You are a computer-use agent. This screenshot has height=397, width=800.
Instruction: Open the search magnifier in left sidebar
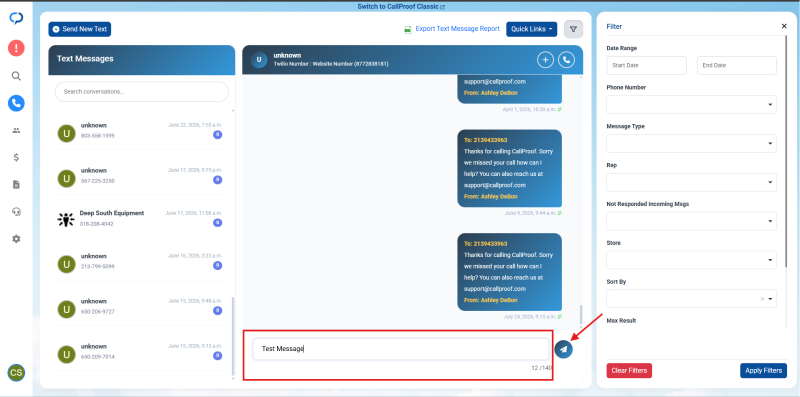[16, 76]
